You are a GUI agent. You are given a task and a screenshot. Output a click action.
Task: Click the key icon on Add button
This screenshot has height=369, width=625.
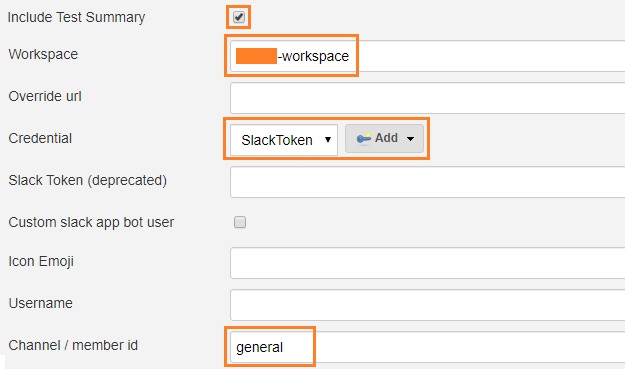point(364,138)
